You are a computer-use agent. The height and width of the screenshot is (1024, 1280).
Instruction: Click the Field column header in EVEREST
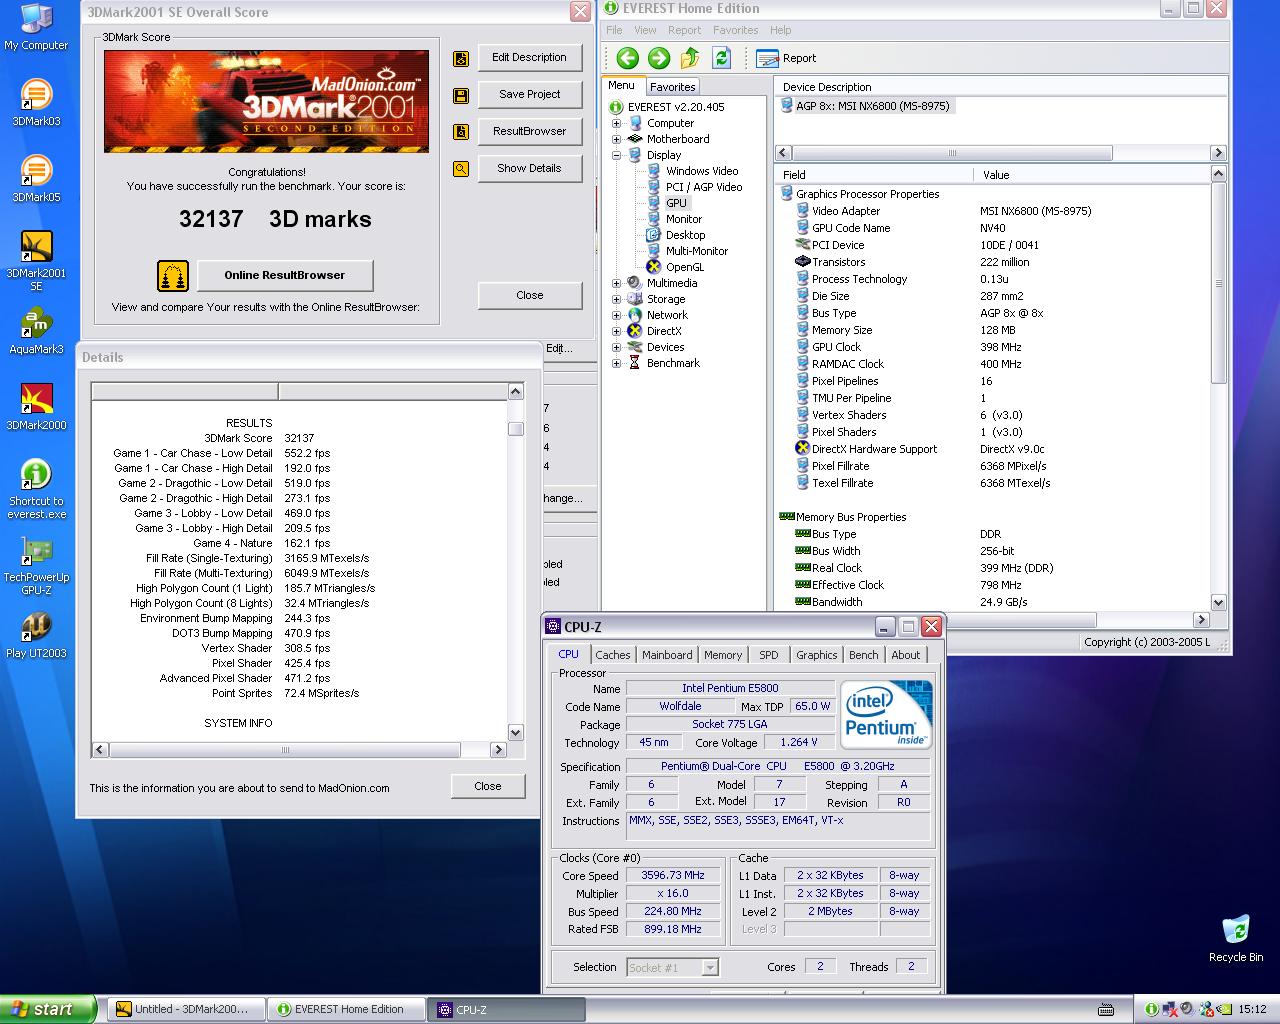point(875,175)
